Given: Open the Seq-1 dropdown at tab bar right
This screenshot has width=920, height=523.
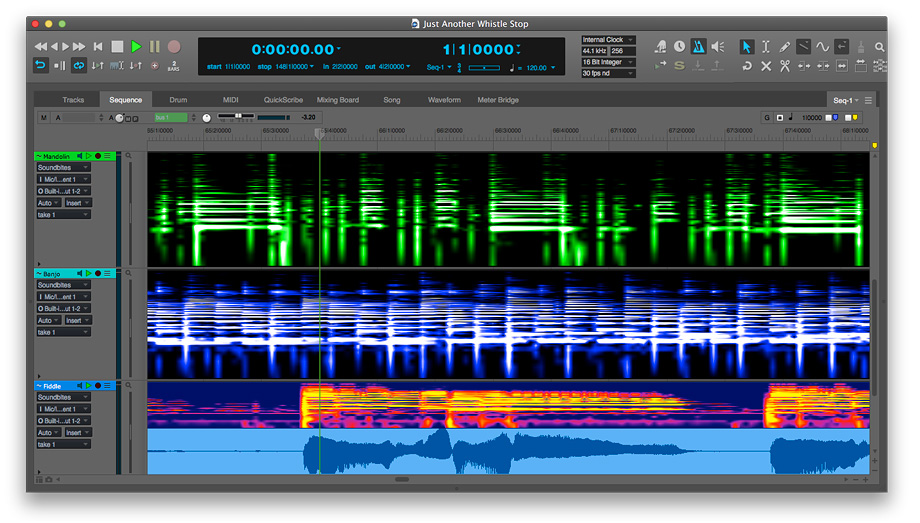Looking at the screenshot, I should pyautogui.click(x=845, y=100).
